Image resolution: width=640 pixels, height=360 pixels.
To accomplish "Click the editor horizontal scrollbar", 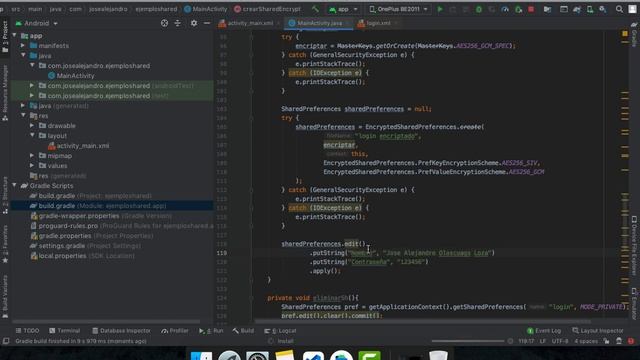I will [422, 322].
